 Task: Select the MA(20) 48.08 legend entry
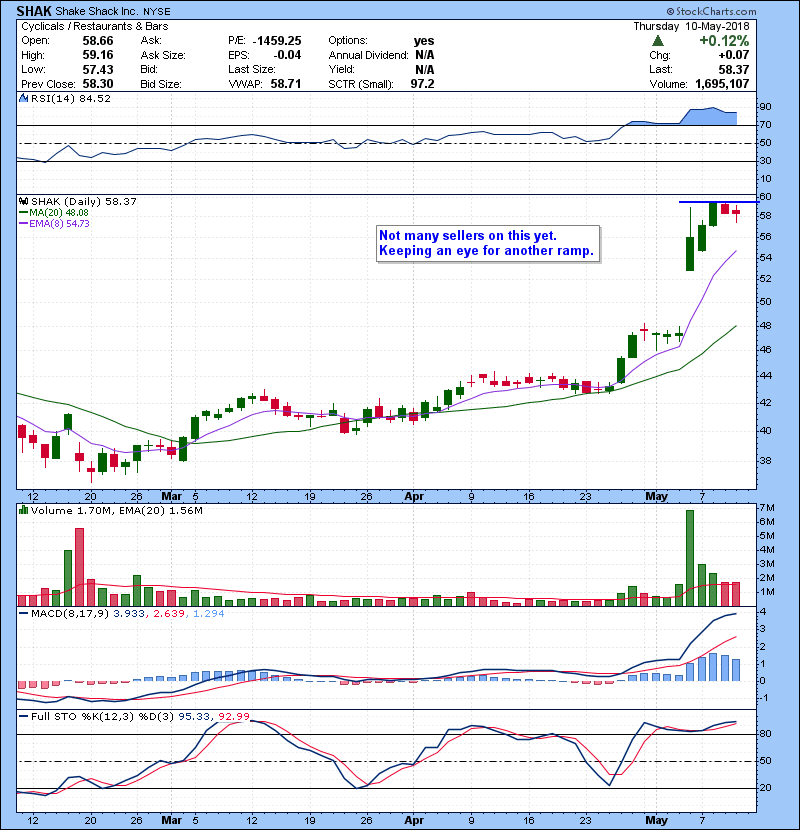pos(54,213)
